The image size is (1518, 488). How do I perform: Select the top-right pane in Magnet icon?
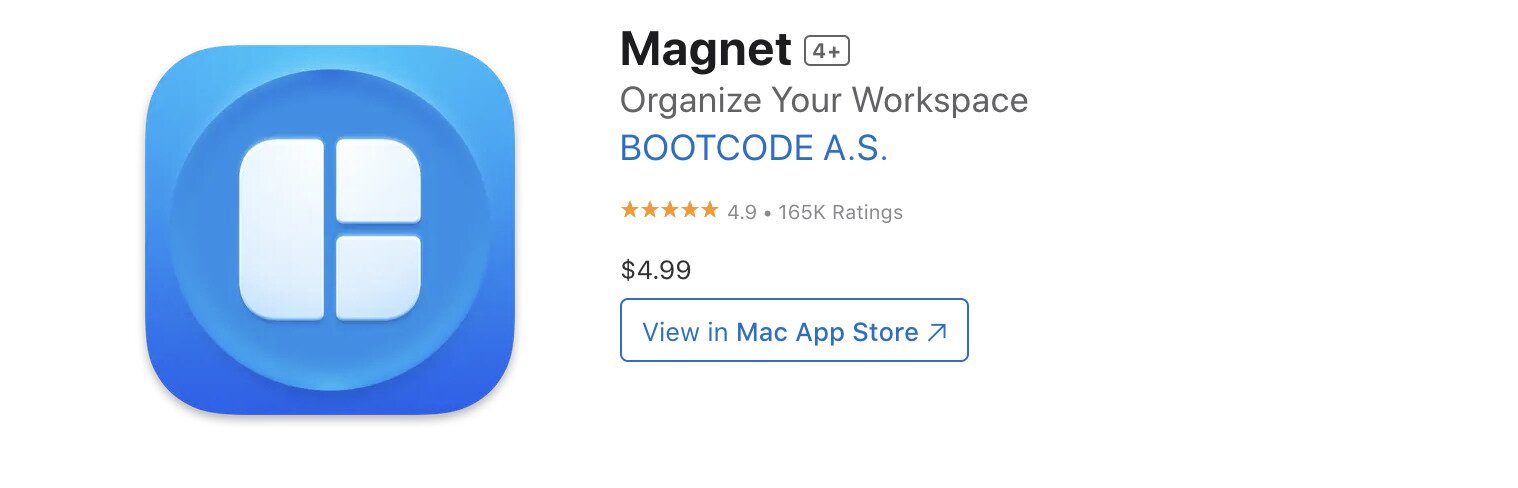click(x=378, y=181)
